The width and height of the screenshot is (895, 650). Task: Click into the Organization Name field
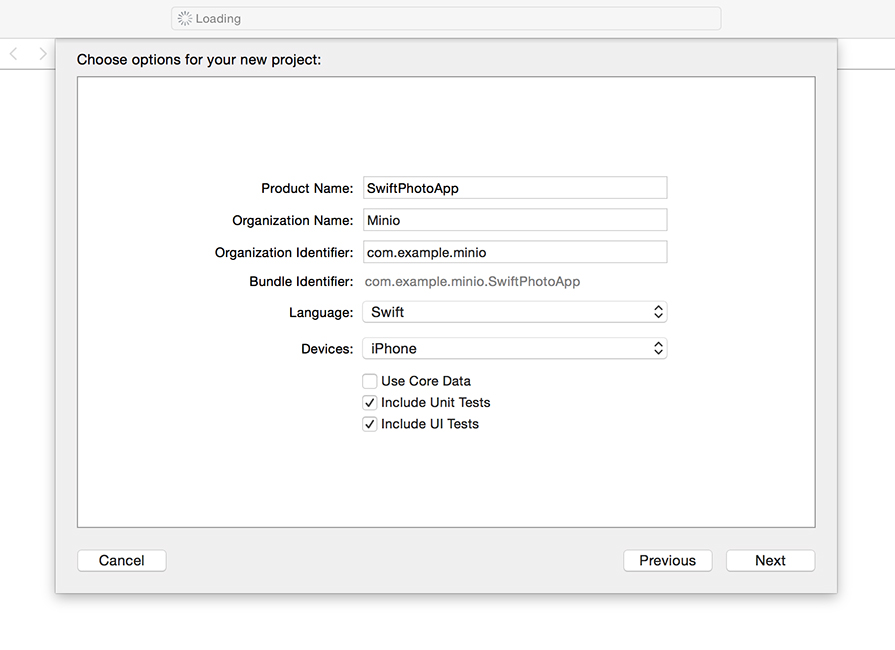514,220
